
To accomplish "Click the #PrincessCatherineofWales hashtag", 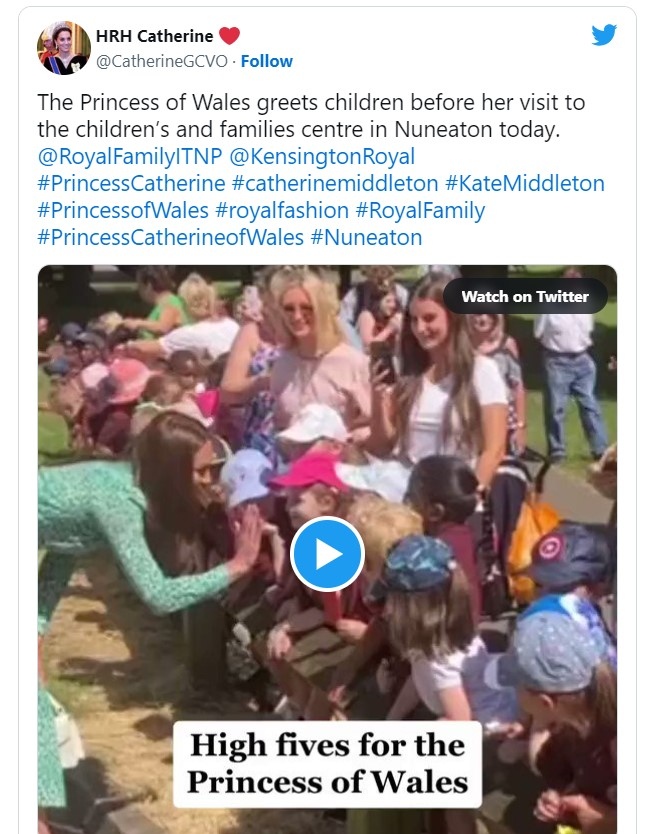I will click(170, 238).
